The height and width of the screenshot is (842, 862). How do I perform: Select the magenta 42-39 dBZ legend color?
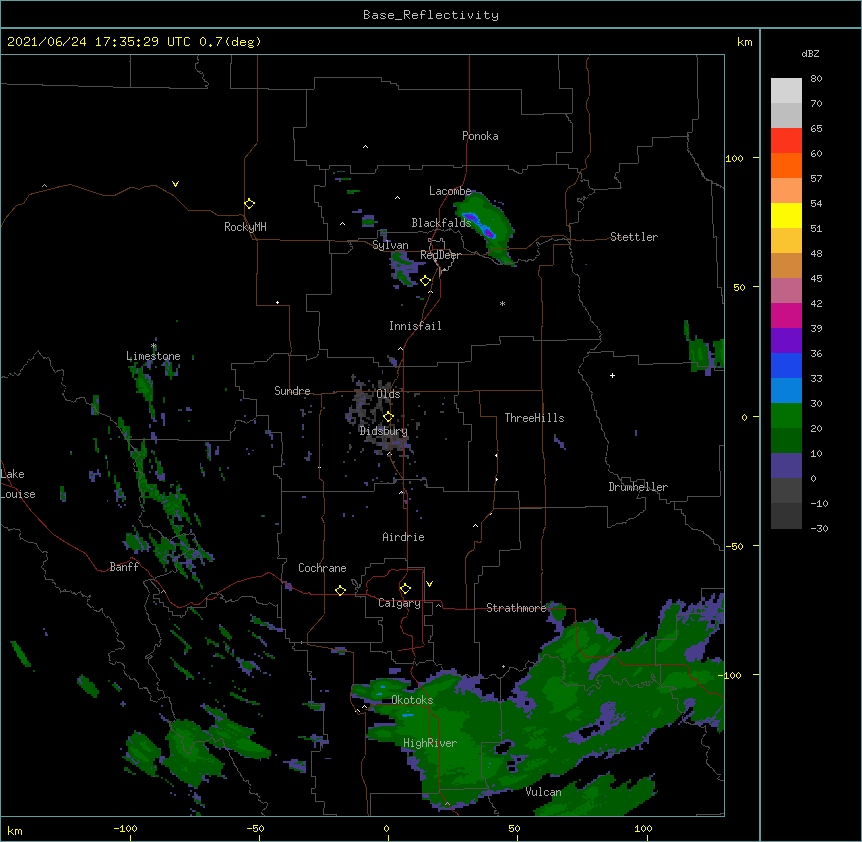786,315
